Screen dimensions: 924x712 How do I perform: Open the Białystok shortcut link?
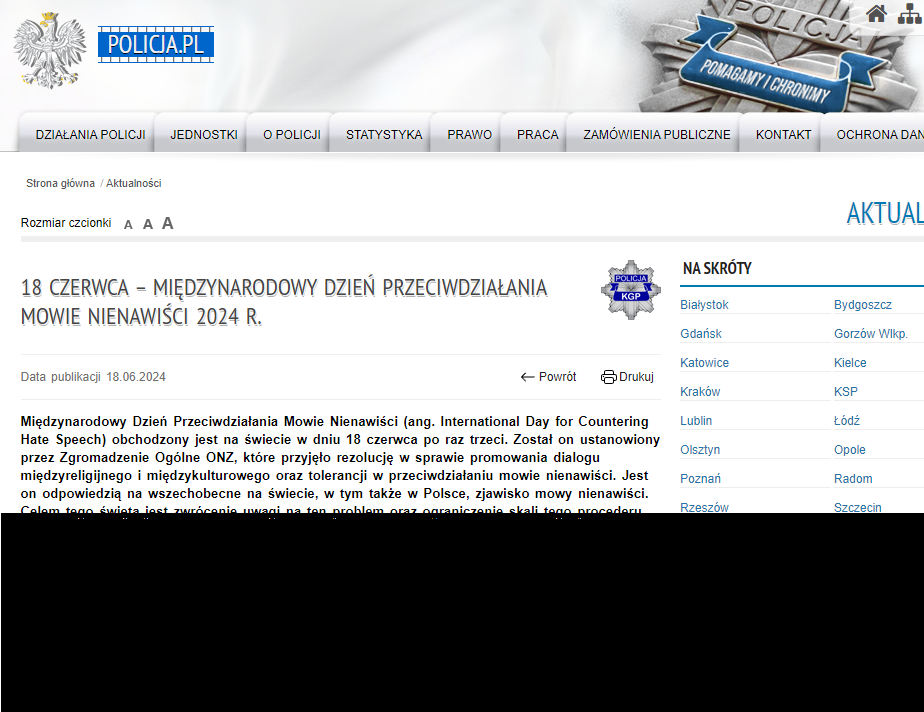(704, 305)
